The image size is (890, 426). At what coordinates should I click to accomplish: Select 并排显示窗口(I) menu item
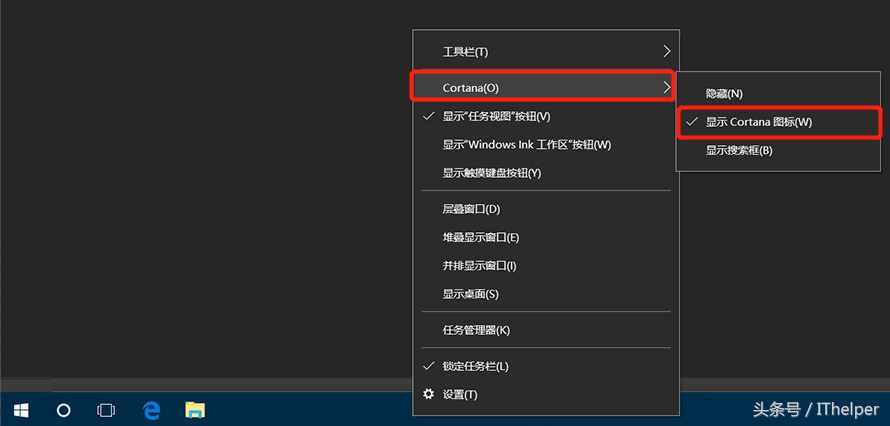(x=479, y=265)
